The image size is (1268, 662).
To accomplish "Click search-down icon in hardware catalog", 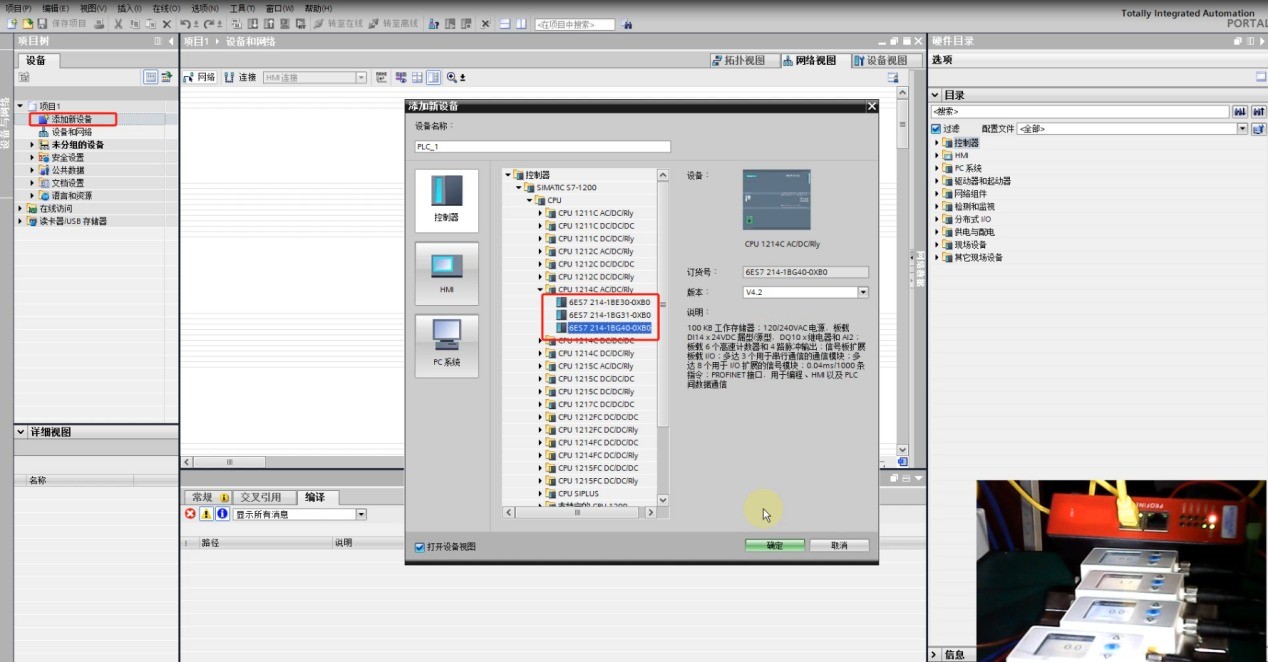I will 1240,112.
